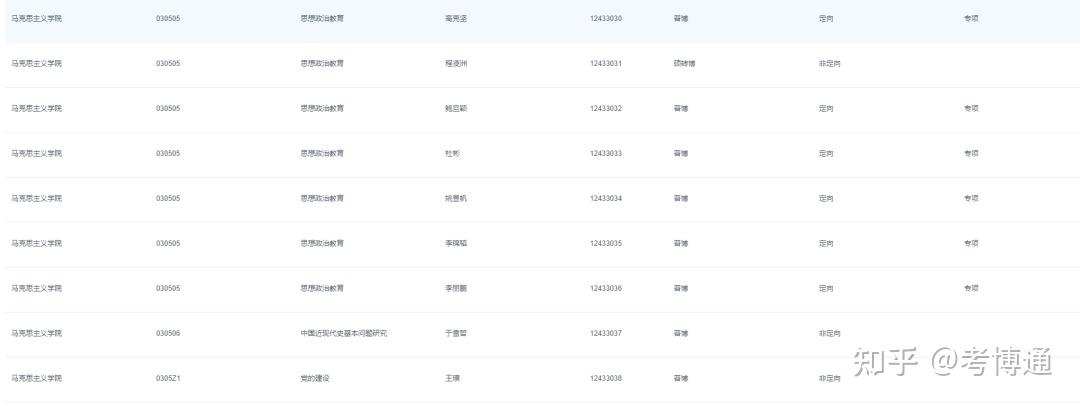Click student ID 12433037
This screenshot has width=1080, height=406.
click(x=606, y=334)
